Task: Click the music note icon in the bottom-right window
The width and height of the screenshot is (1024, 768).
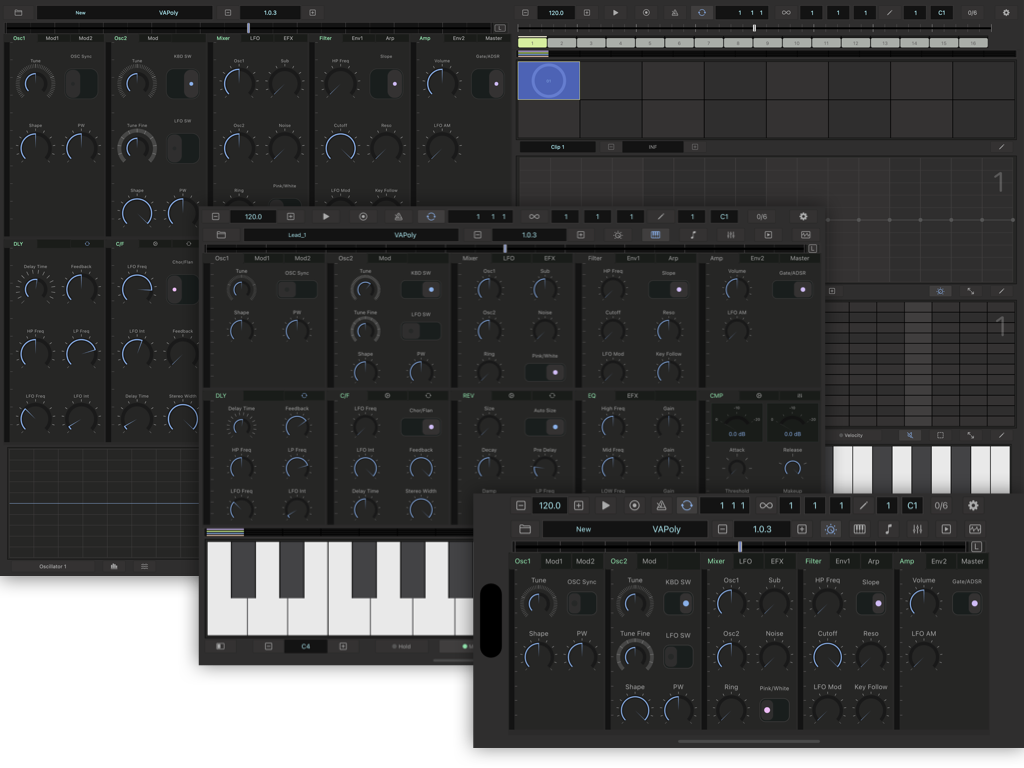Action: tap(888, 529)
